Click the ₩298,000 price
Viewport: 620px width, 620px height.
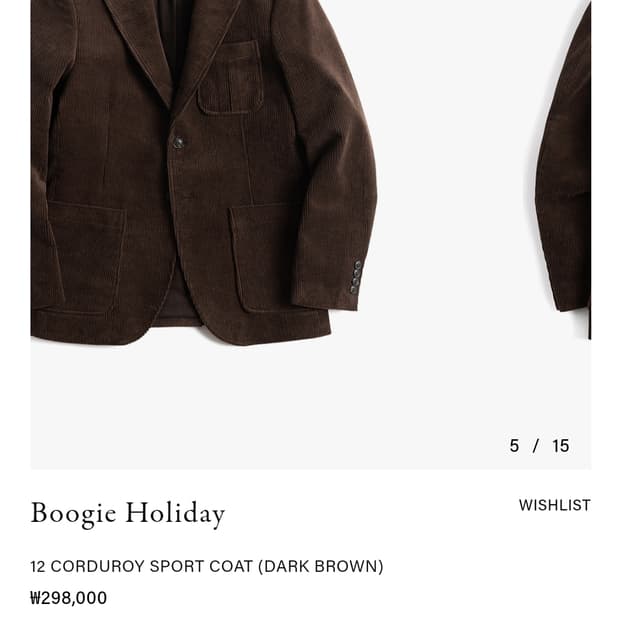(69, 598)
